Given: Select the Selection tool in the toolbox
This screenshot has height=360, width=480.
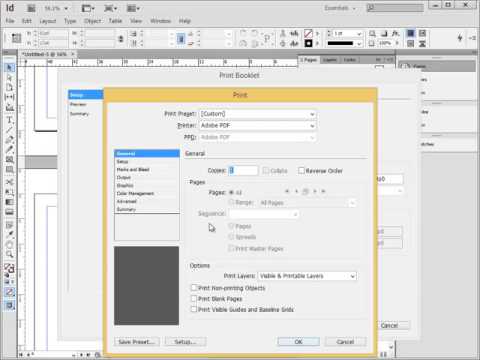Looking at the screenshot, I should tap(9, 68).
